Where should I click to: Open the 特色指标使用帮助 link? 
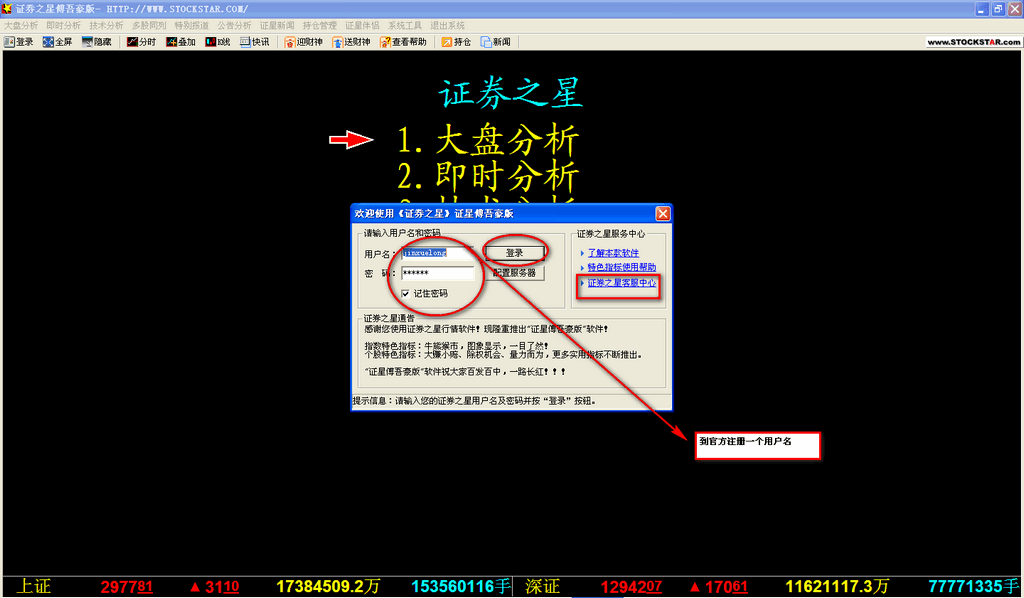(621, 267)
